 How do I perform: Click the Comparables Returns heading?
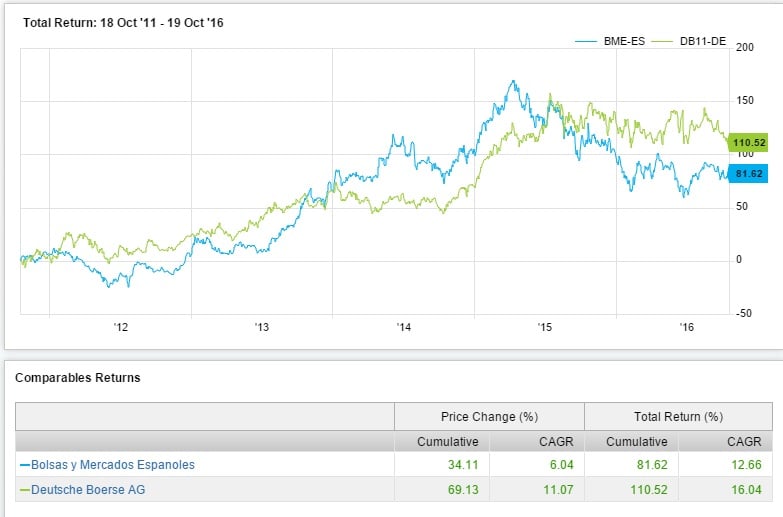pyautogui.click(x=76, y=378)
